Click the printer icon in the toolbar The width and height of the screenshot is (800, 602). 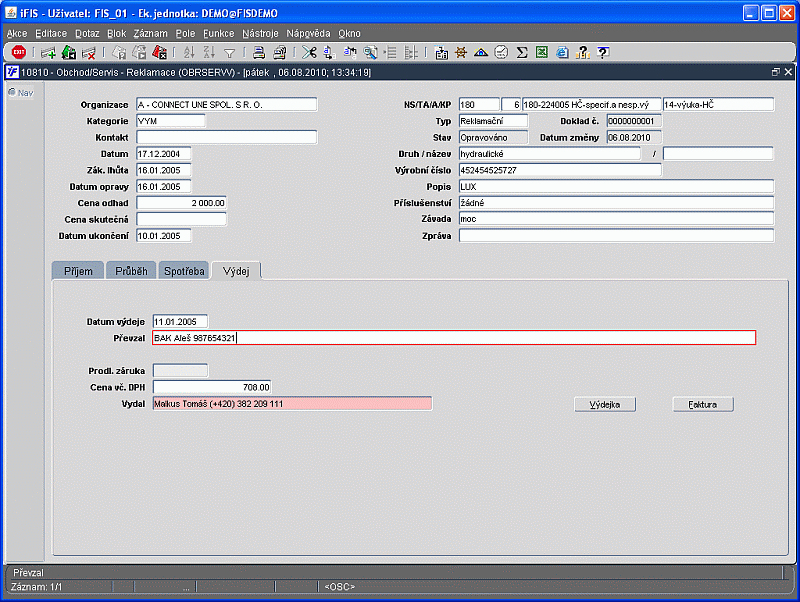(x=258, y=52)
